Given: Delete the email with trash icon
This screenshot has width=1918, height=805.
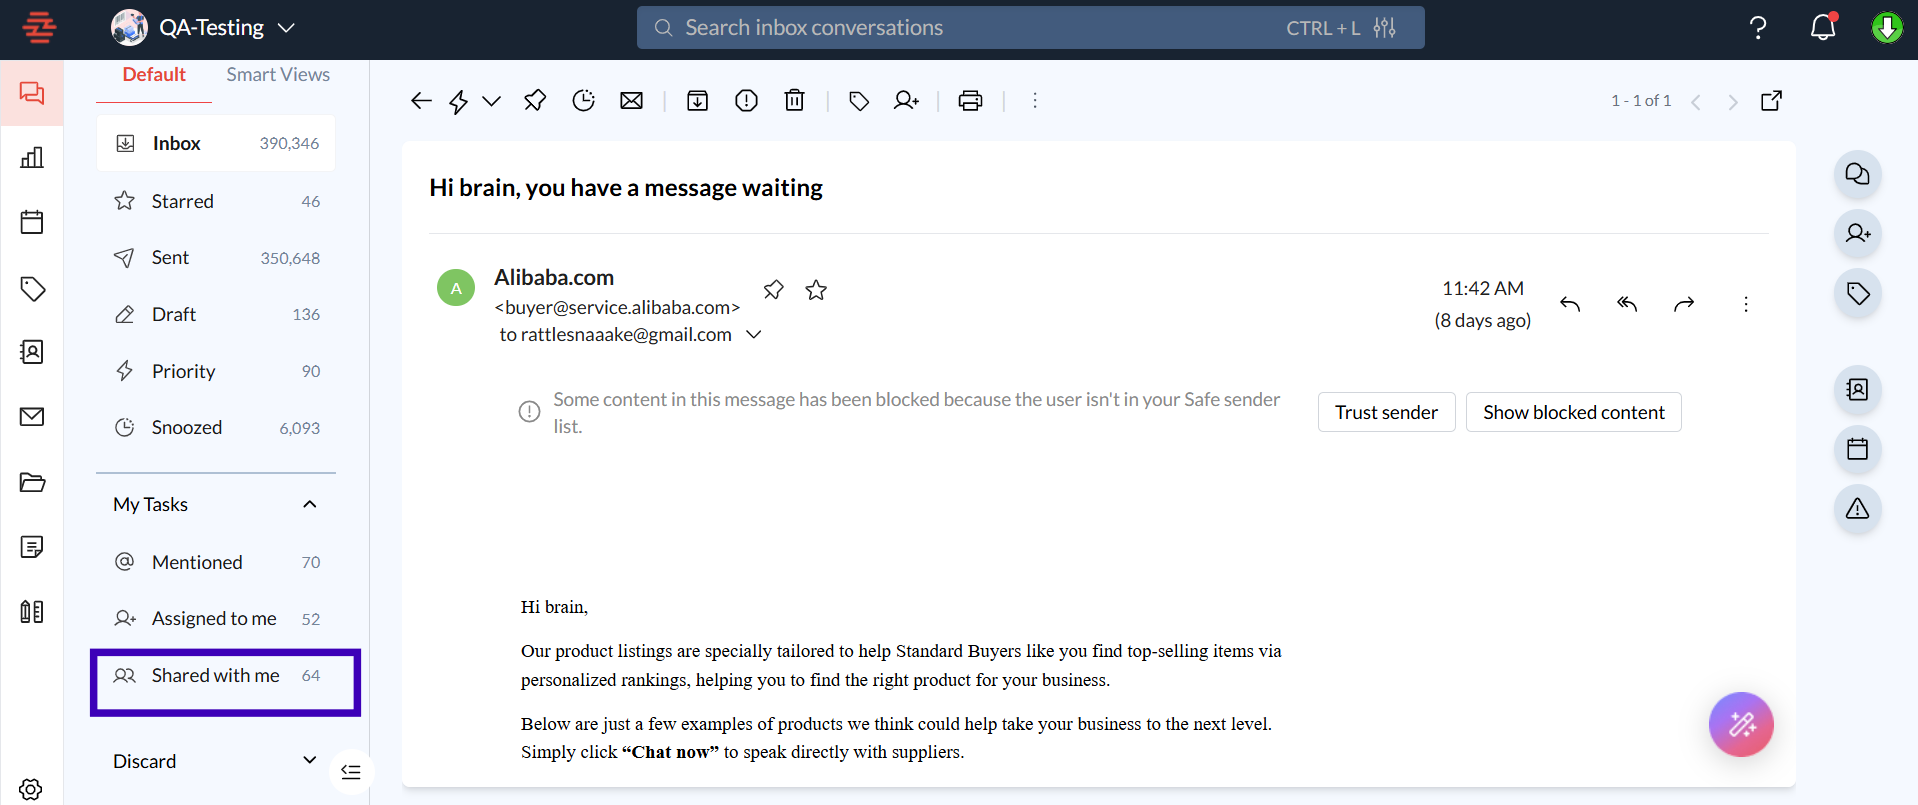Looking at the screenshot, I should (794, 101).
